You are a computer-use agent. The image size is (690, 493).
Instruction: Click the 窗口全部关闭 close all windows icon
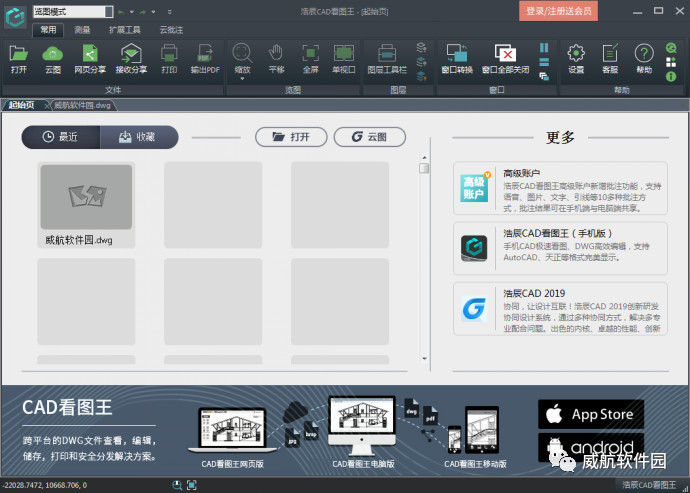pos(506,58)
